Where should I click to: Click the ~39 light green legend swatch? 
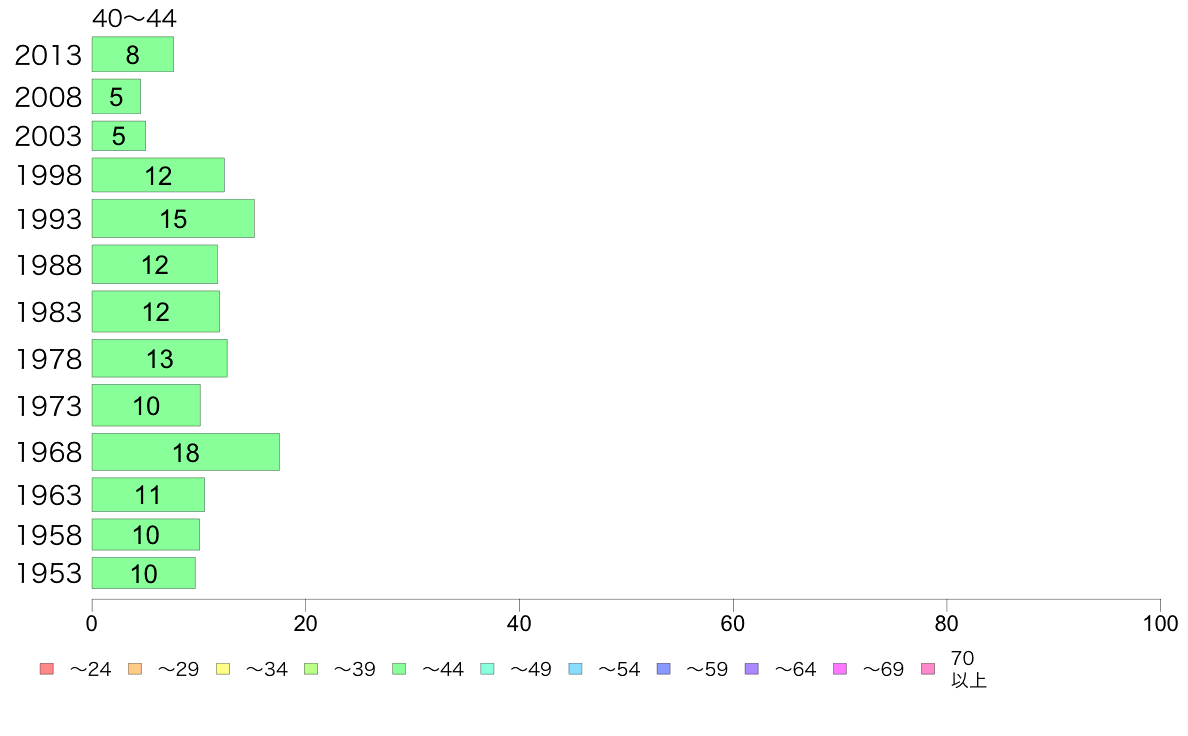[311, 669]
